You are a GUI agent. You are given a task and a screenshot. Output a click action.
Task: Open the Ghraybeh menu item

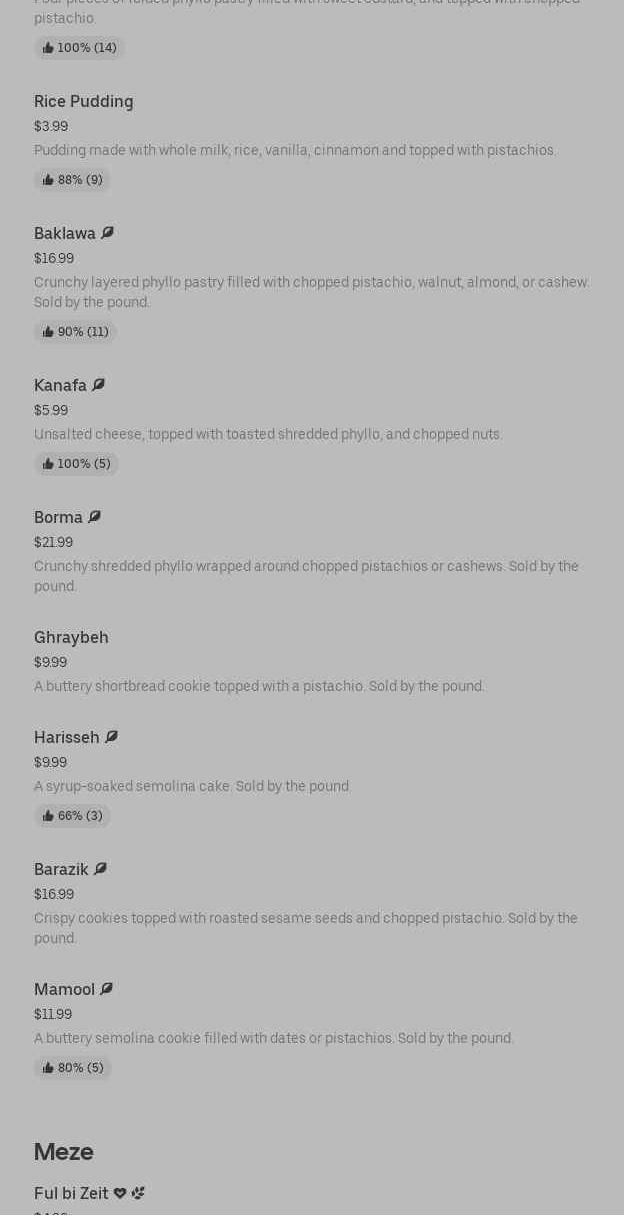(x=71, y=637)
